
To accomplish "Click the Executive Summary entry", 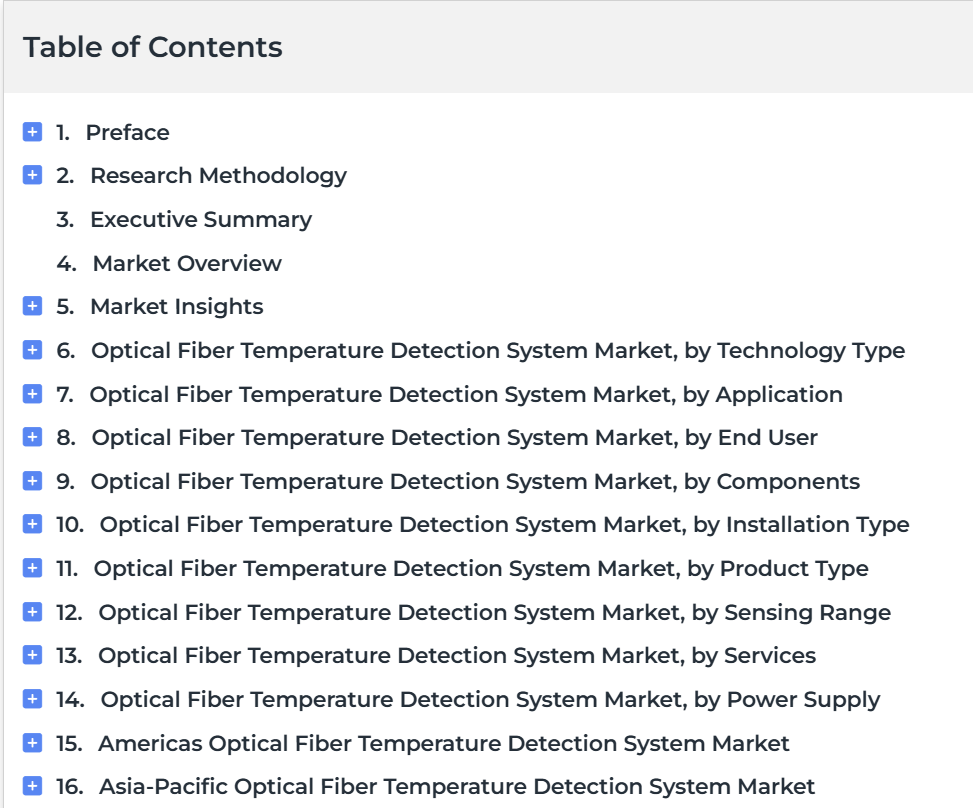I will (x=200, y=219).
